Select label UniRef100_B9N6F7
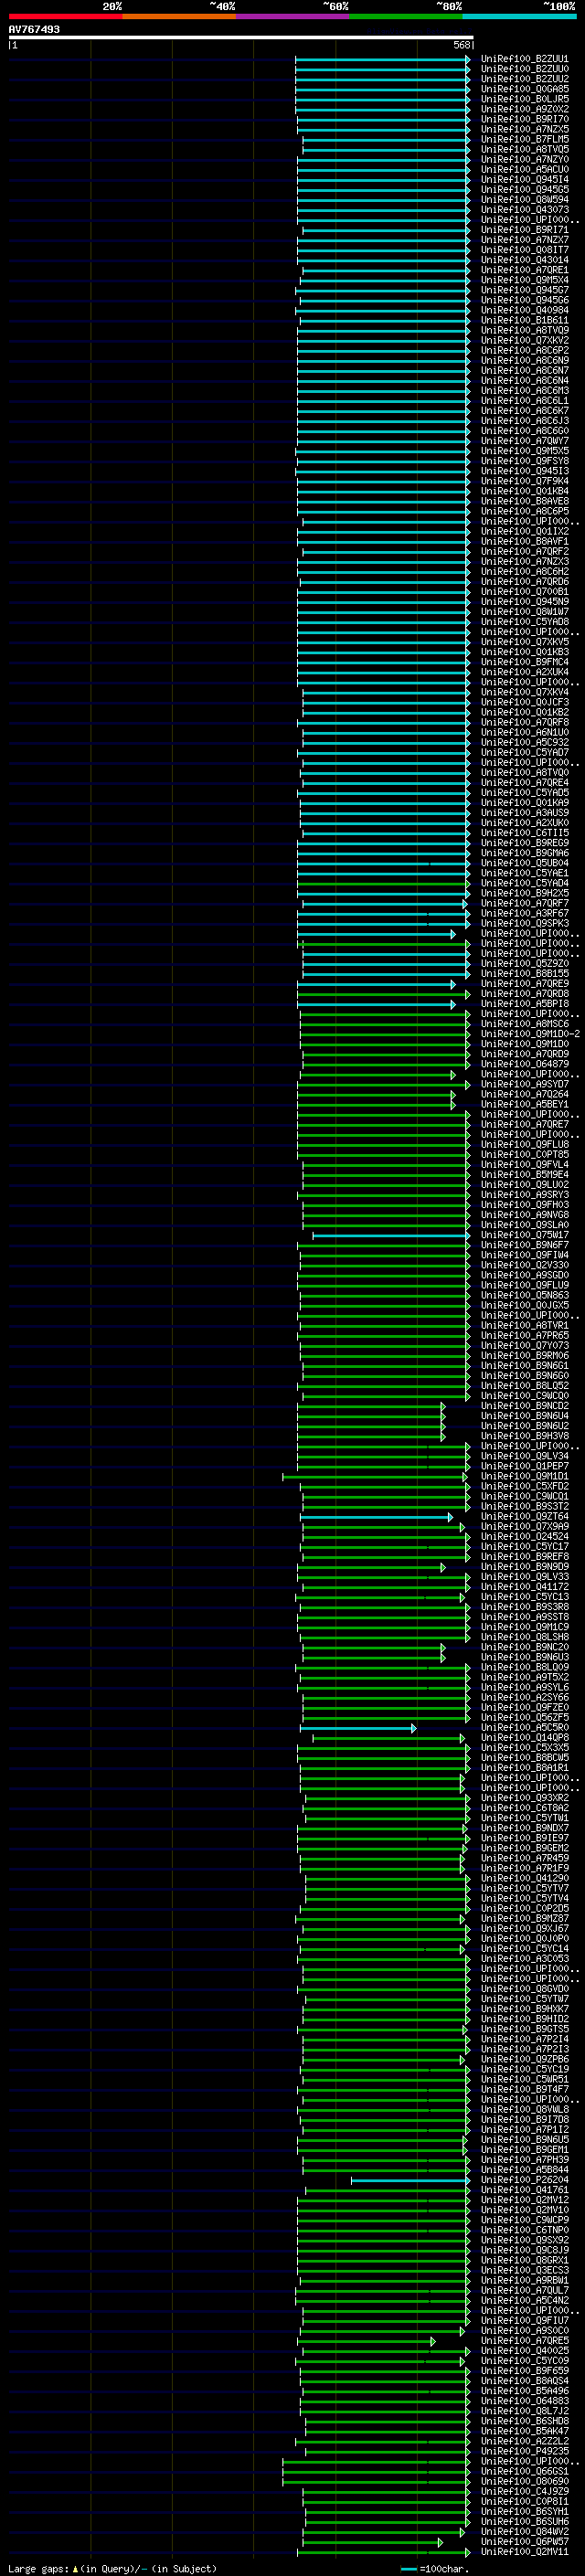 [x=524, y=1245]
